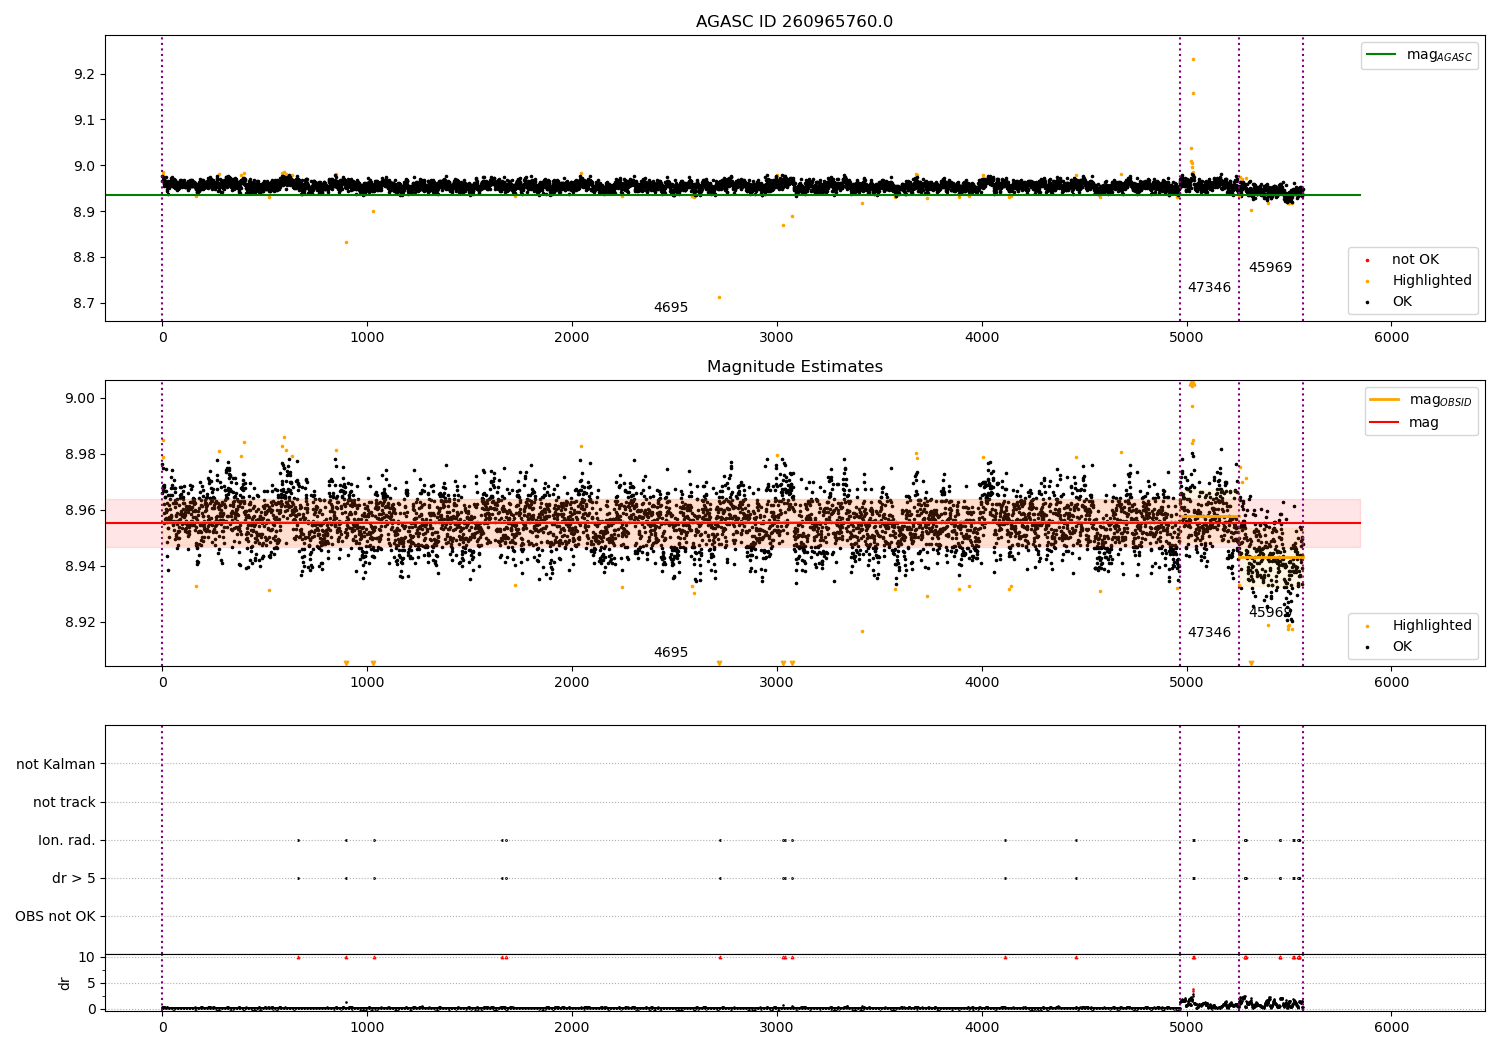
Task: Click x-axis tick 5000 under Magnitude Estimates plot
Action: point(1186,683)
